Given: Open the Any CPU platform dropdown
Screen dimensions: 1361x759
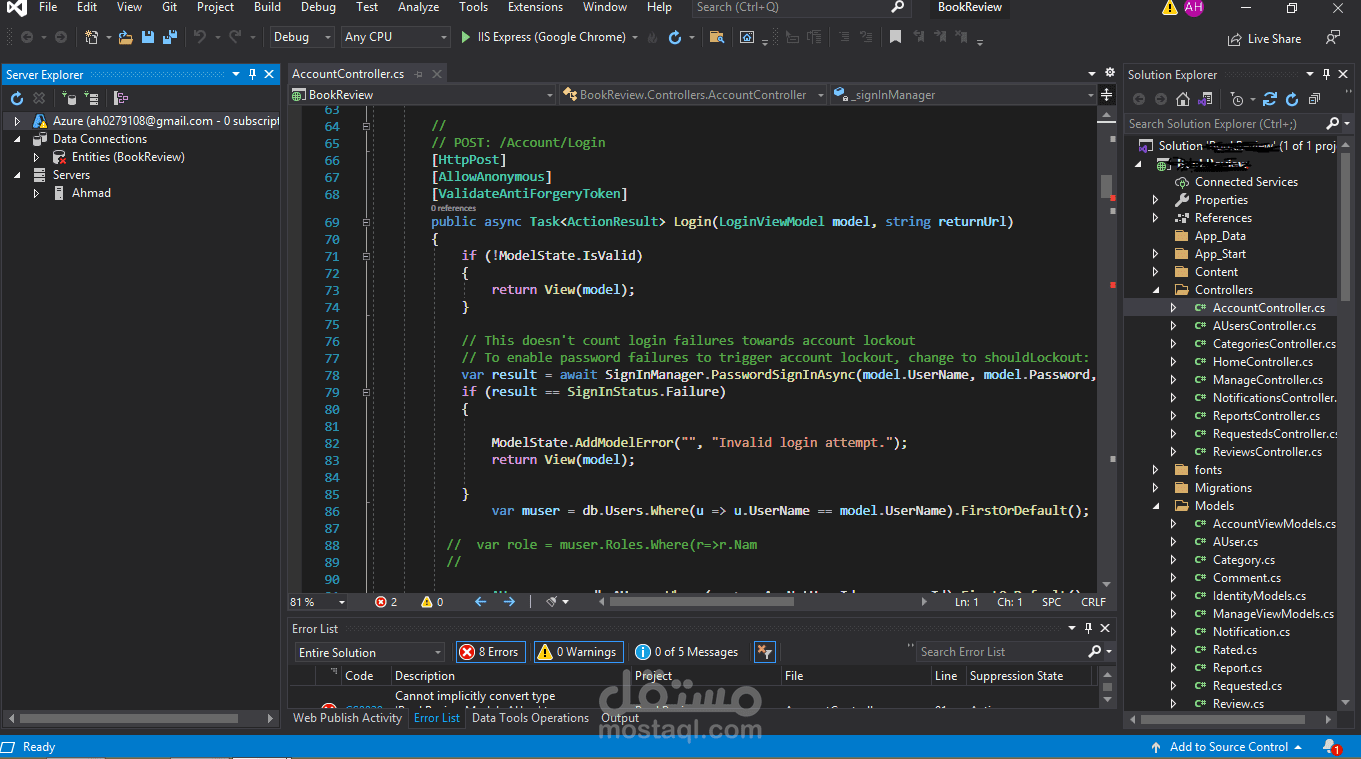Looking at the screenshot, I should (396, 37).
